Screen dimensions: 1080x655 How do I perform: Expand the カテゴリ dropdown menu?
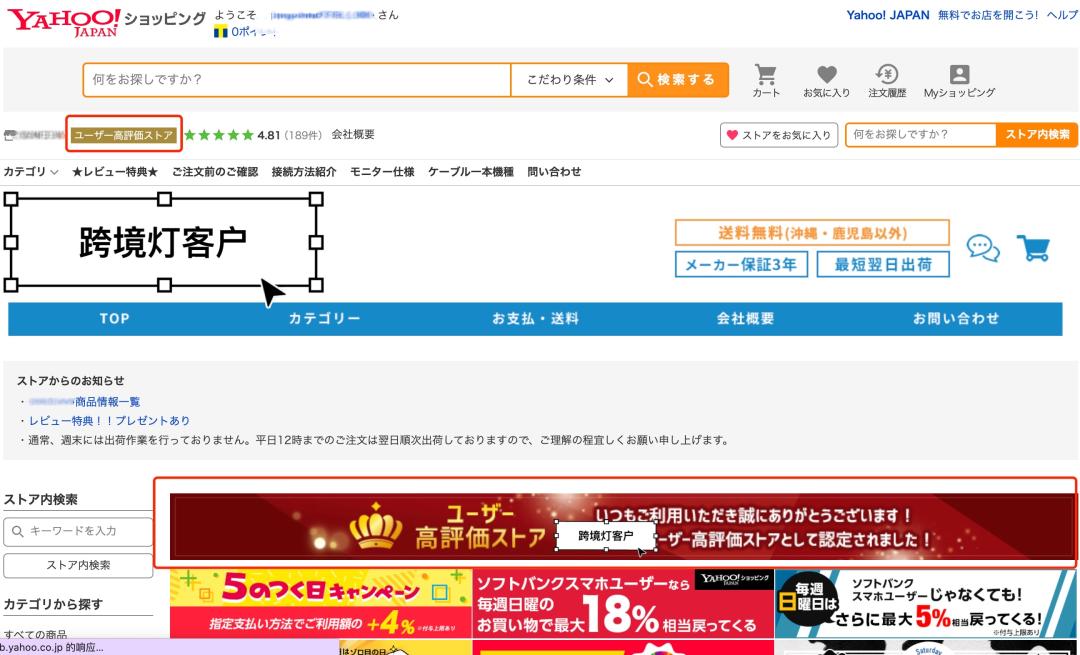(31, 171)
